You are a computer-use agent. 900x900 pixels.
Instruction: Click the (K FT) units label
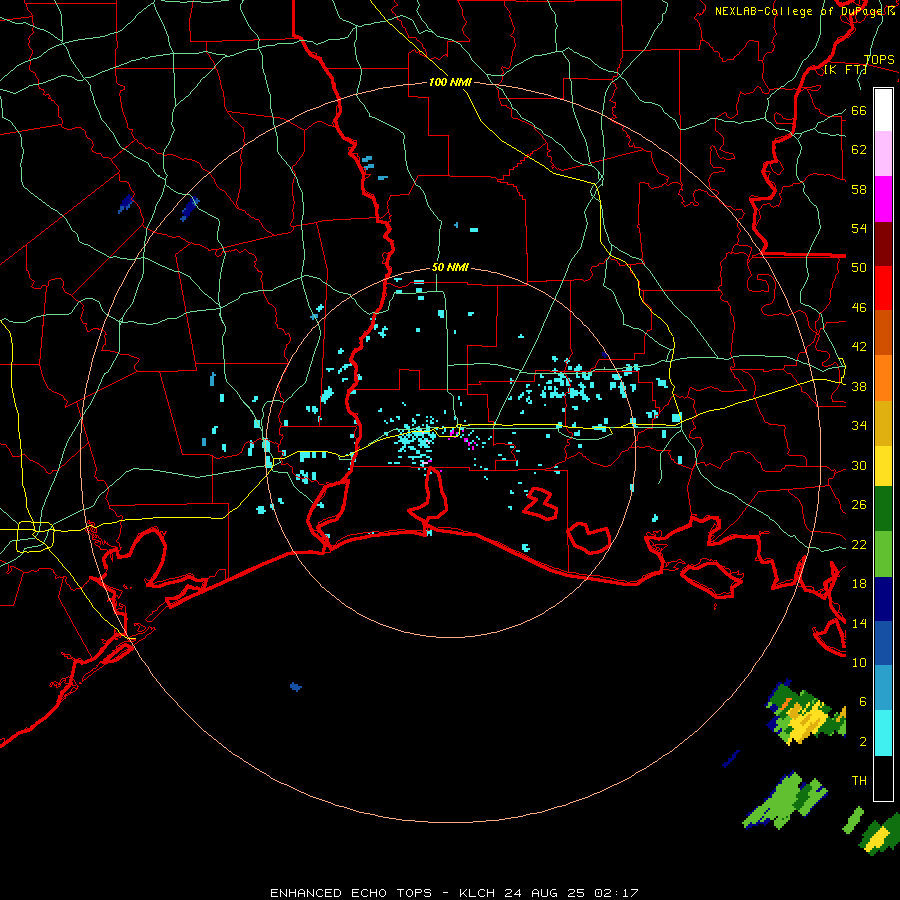click(845, 69)
